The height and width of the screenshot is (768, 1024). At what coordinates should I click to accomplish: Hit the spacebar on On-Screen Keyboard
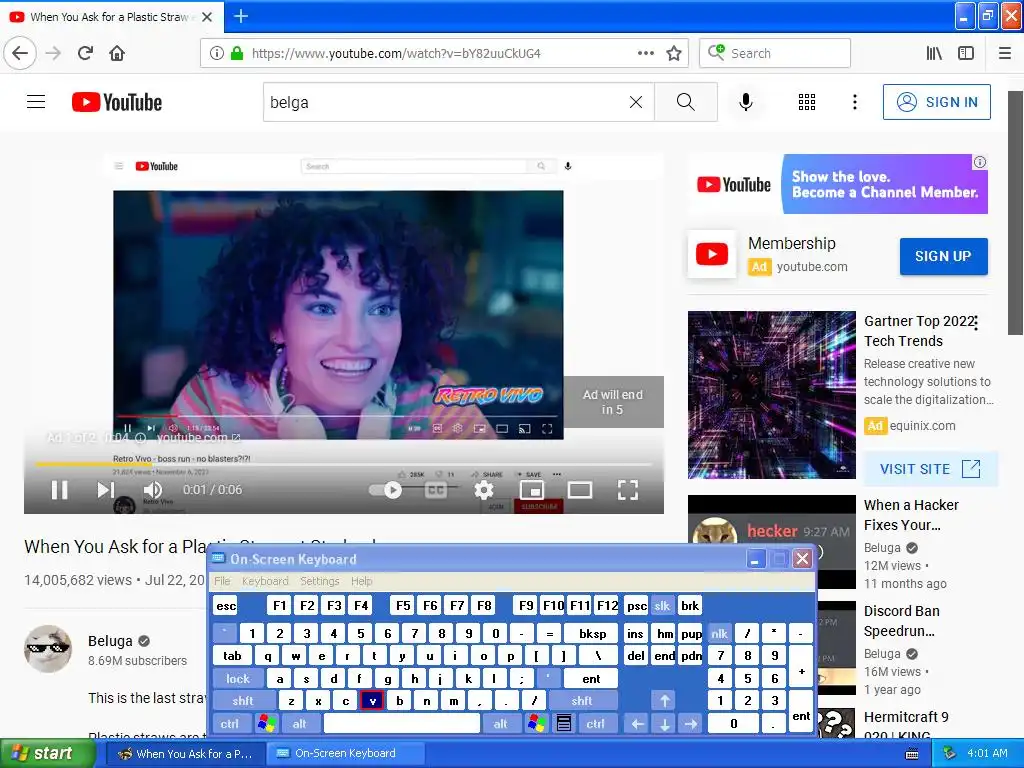[402, 724]
